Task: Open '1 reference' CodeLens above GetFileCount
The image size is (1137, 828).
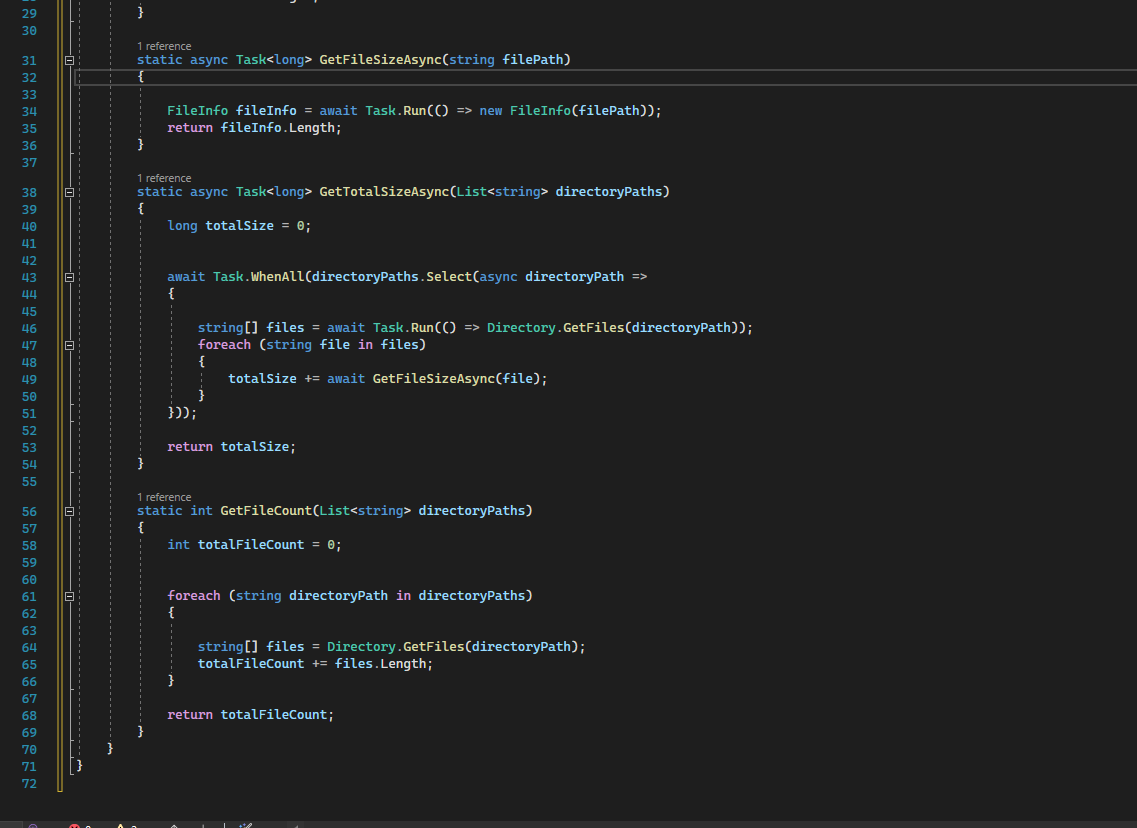Action: pos(165,497)
